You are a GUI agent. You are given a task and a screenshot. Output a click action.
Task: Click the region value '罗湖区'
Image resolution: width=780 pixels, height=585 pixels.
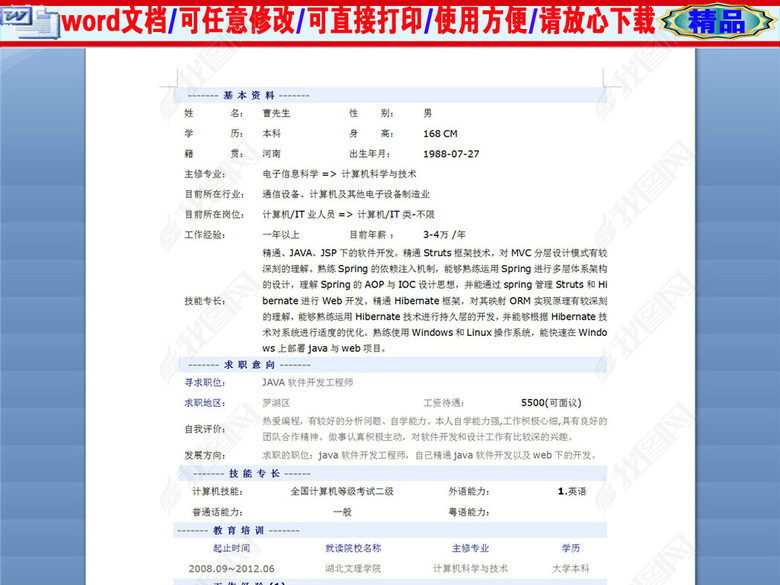click(x=276, y=403)
